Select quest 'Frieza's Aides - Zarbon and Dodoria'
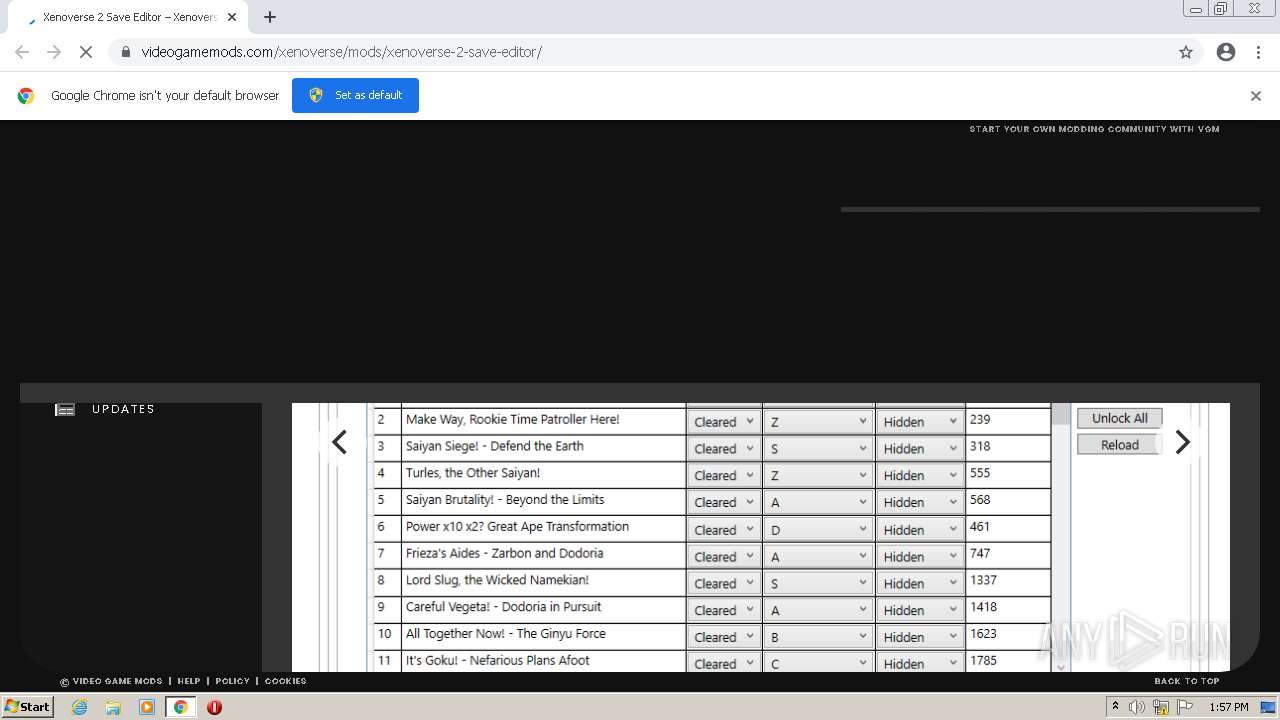 tap(504, 553)
